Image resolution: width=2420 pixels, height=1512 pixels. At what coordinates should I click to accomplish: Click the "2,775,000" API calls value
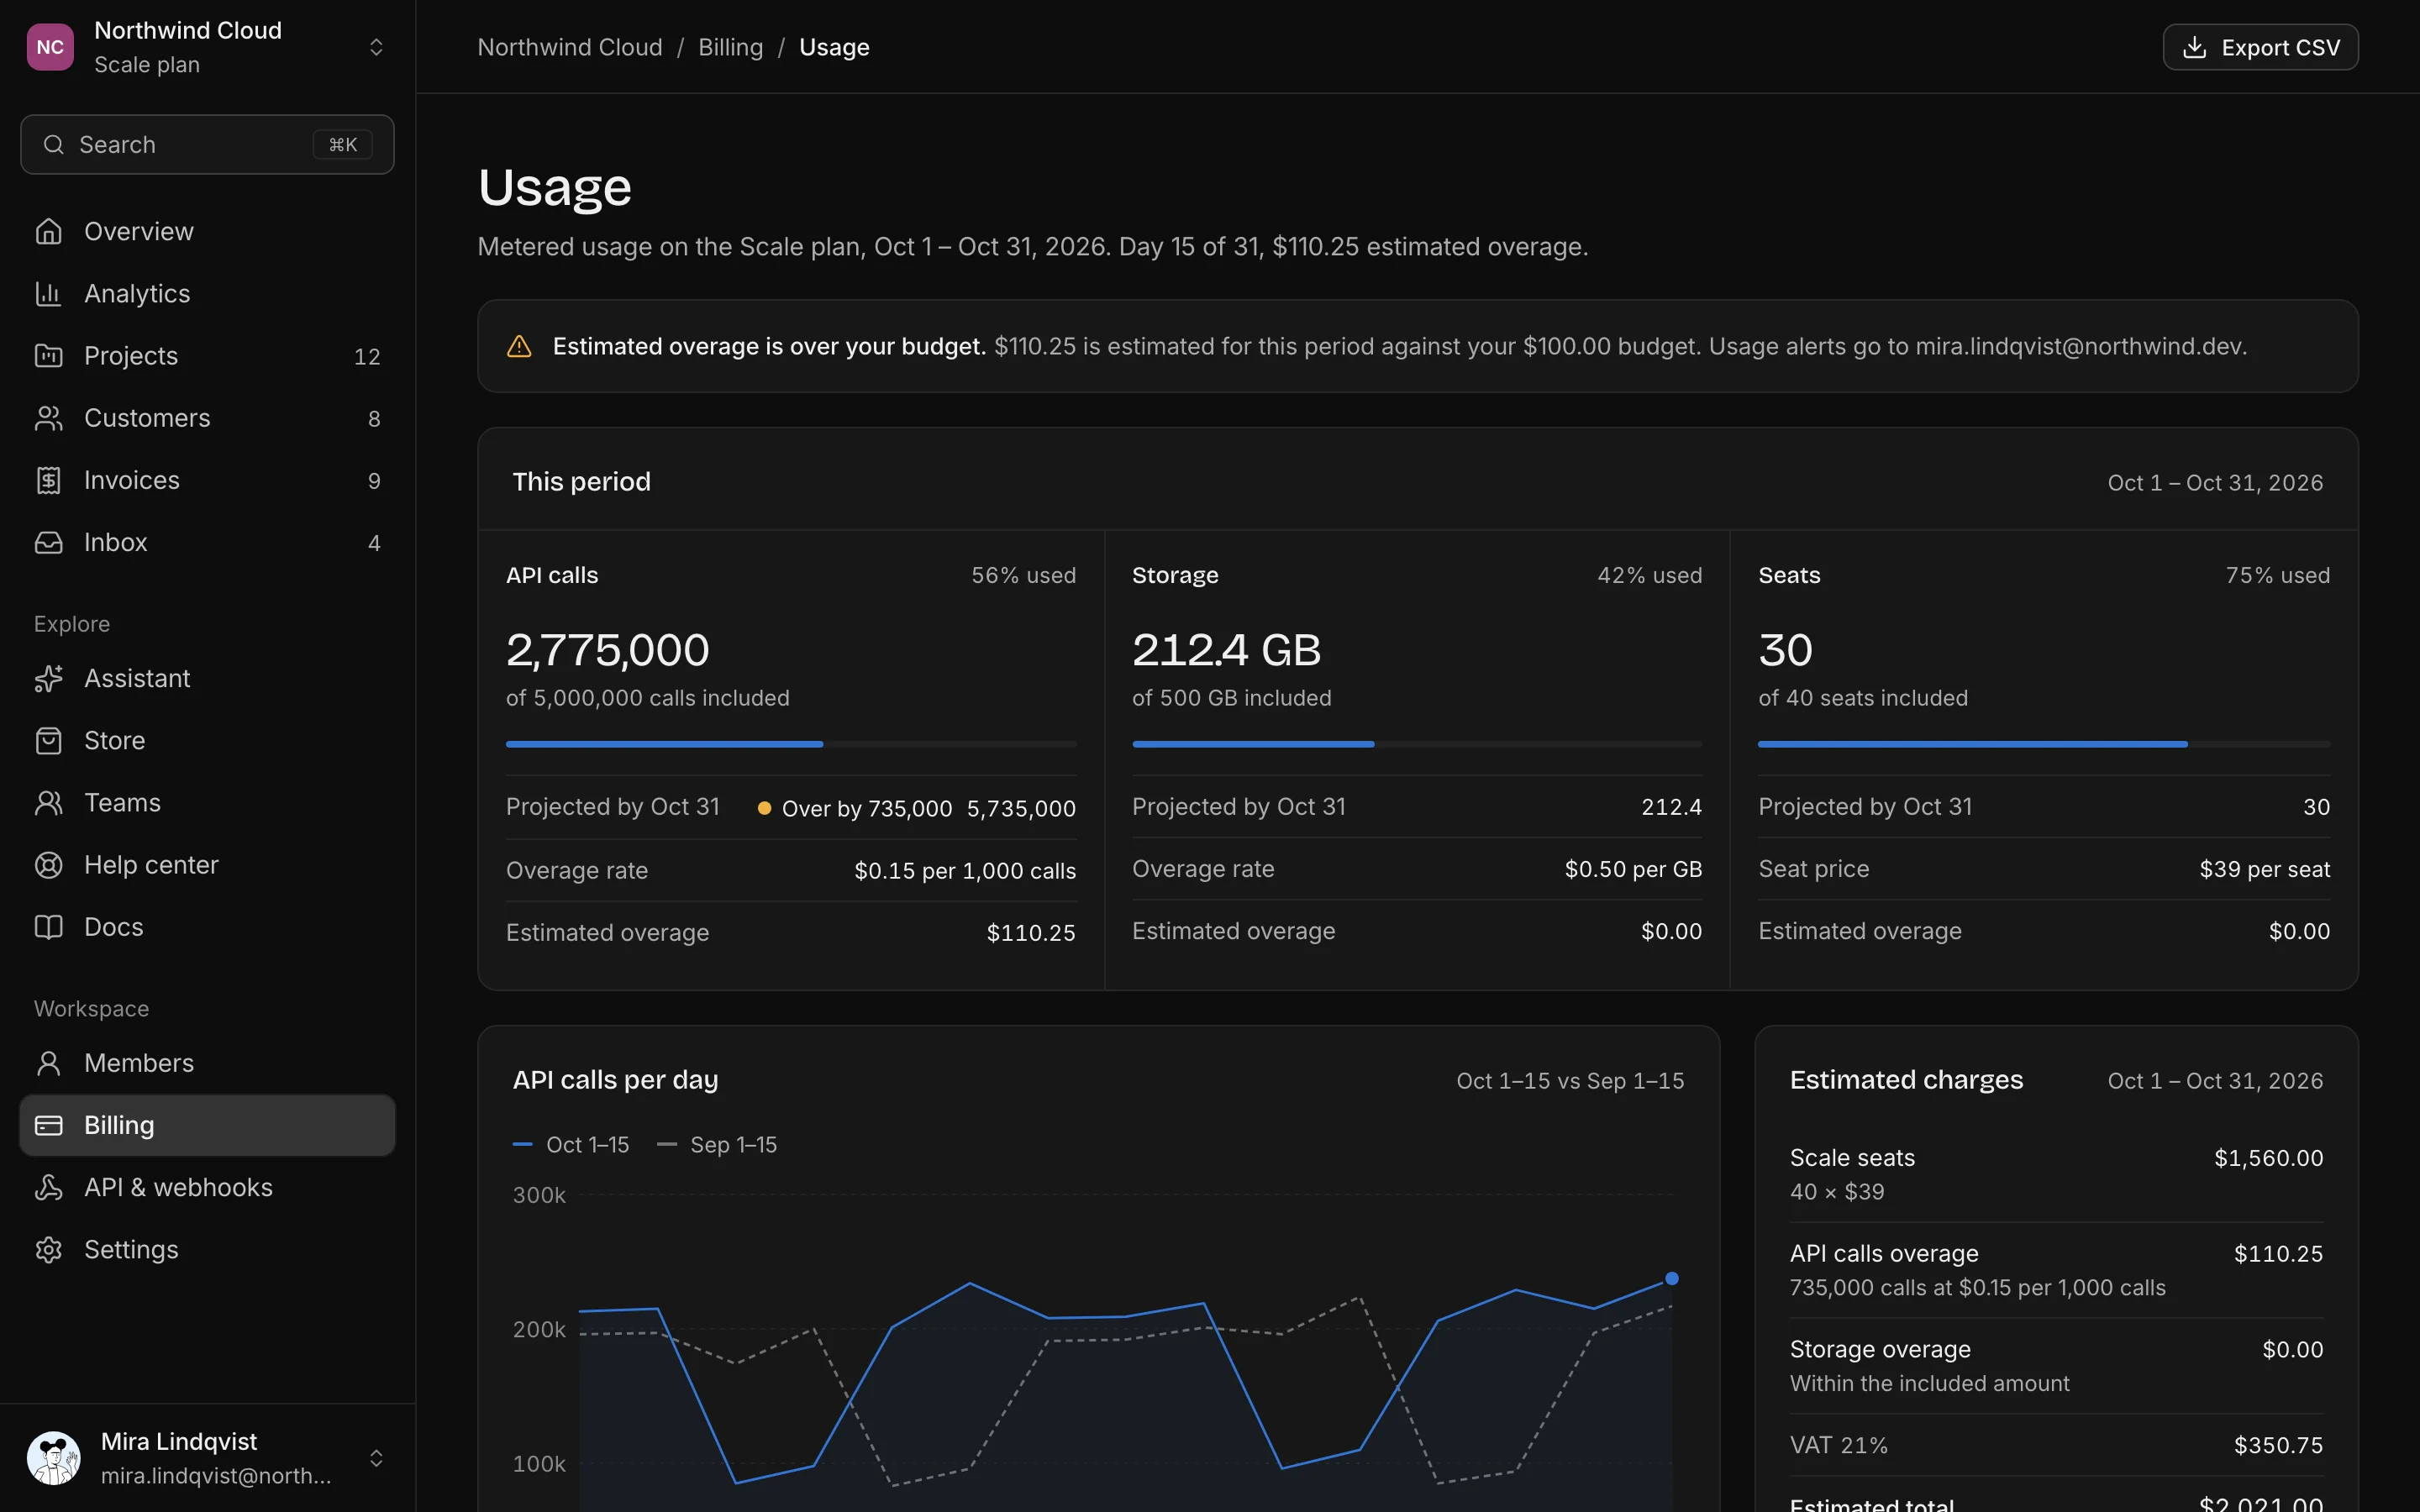(x=608, y=650)
